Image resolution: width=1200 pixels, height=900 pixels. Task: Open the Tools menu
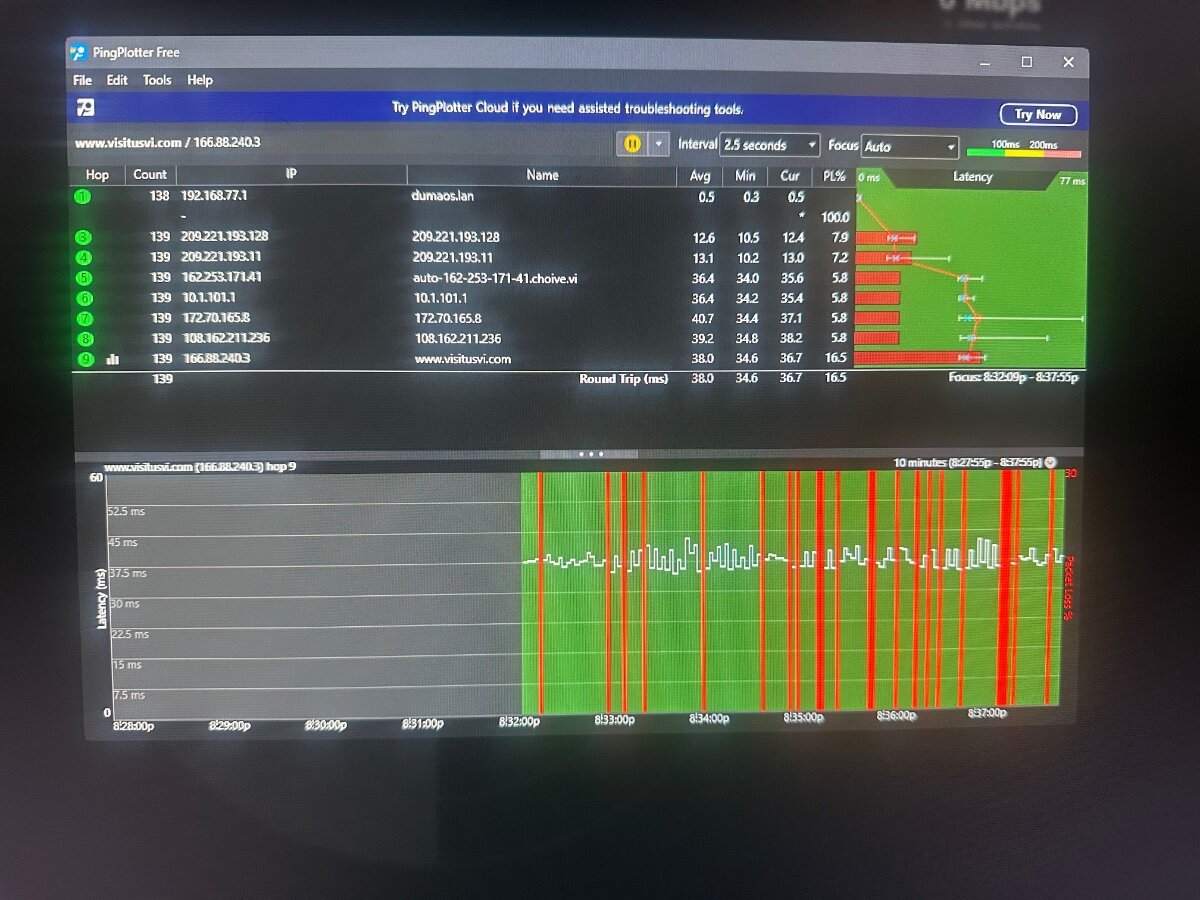[157, 80]
